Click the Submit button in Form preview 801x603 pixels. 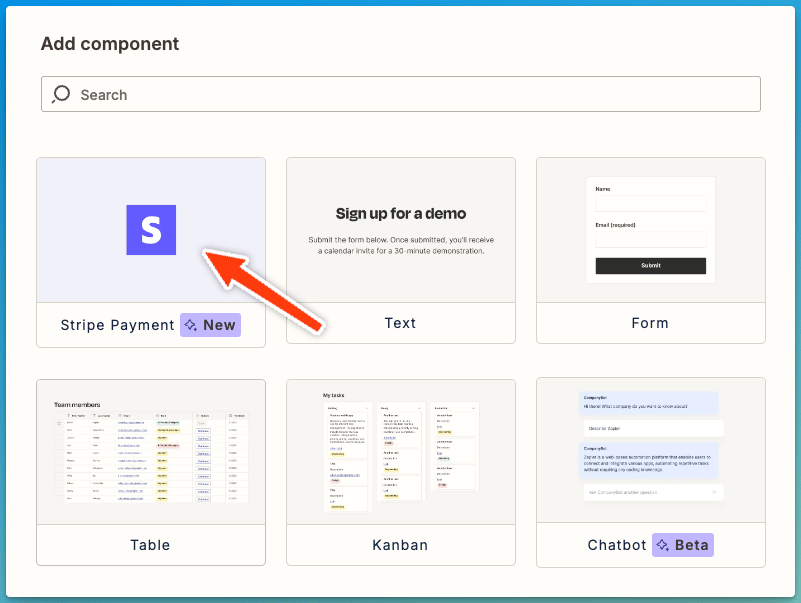click(651, 266)
